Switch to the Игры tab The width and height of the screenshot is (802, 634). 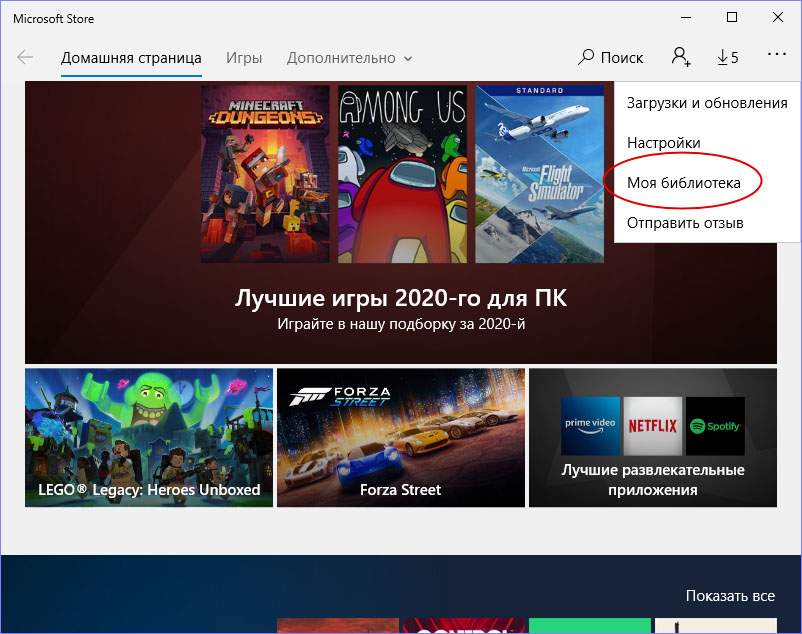[x=244, y=58]
